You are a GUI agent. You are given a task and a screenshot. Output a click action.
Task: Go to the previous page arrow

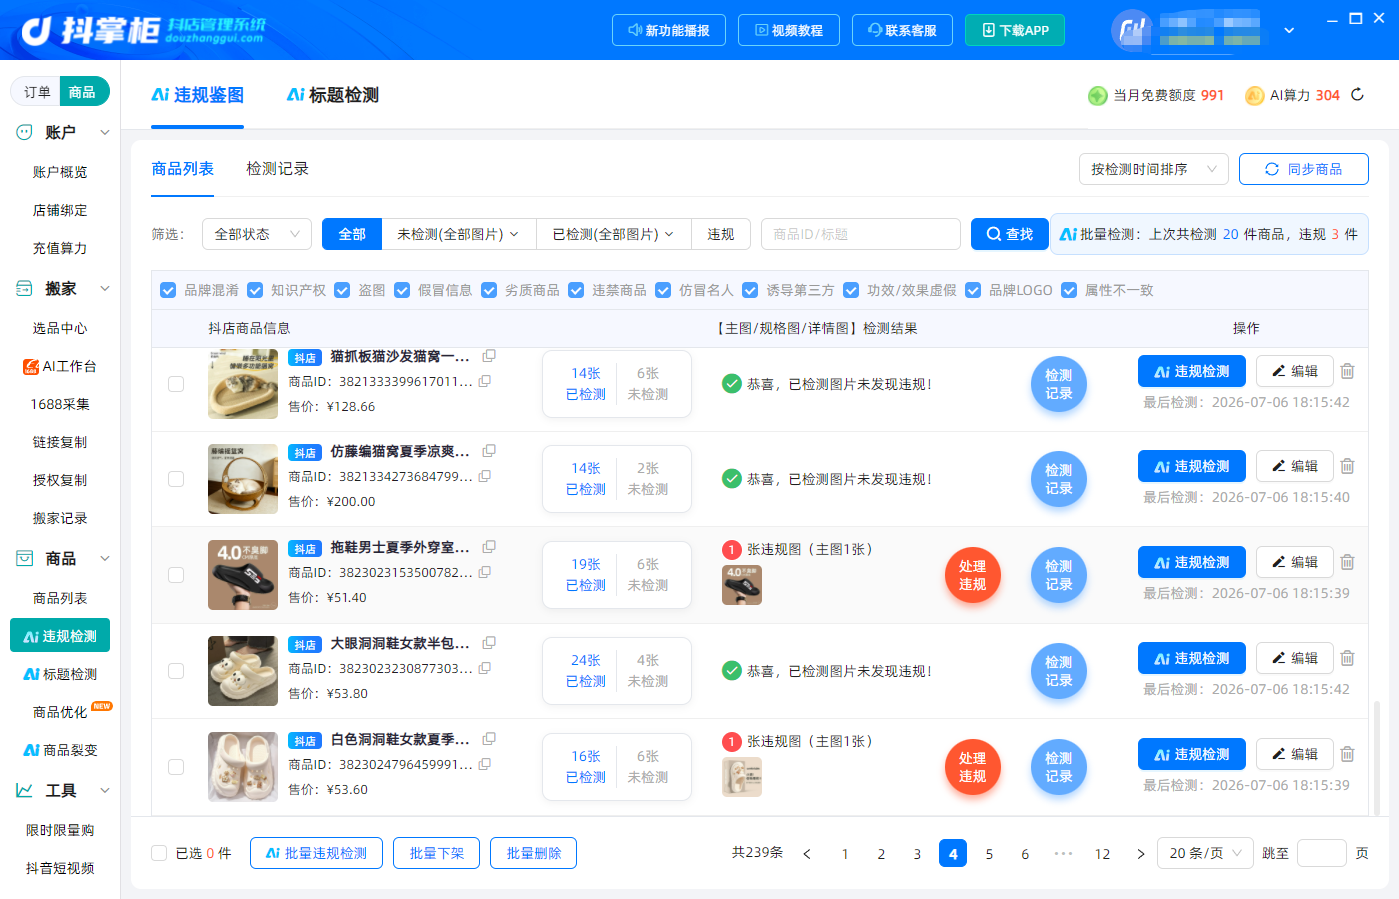[x=807, y=854]
